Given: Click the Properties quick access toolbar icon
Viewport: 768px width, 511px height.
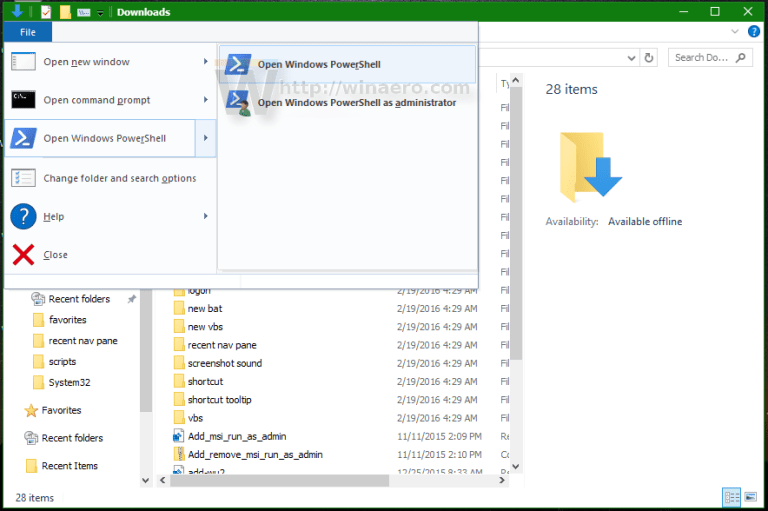Looking at the screenshot, I should pos(46,12).
